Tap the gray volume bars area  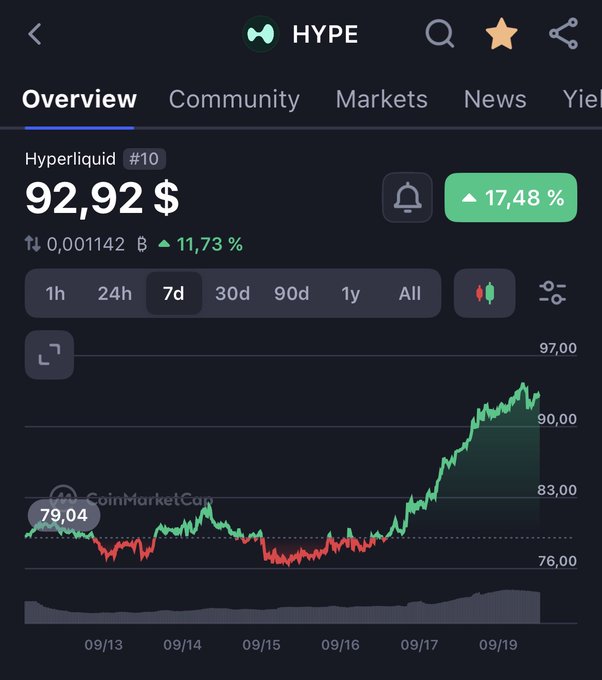282,607
